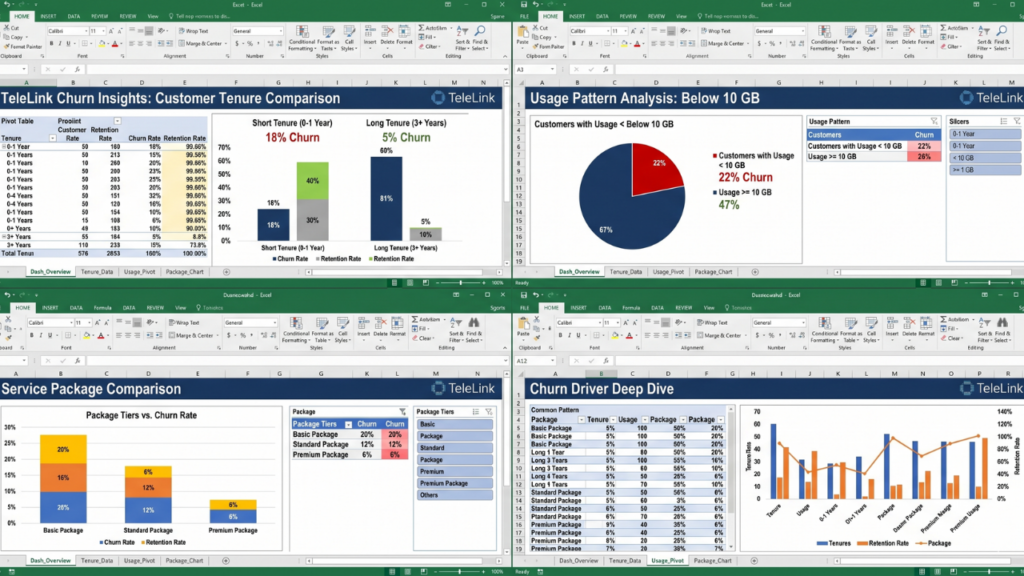Click the red Font Color A in the Churn Driver window

coord(629,335)
